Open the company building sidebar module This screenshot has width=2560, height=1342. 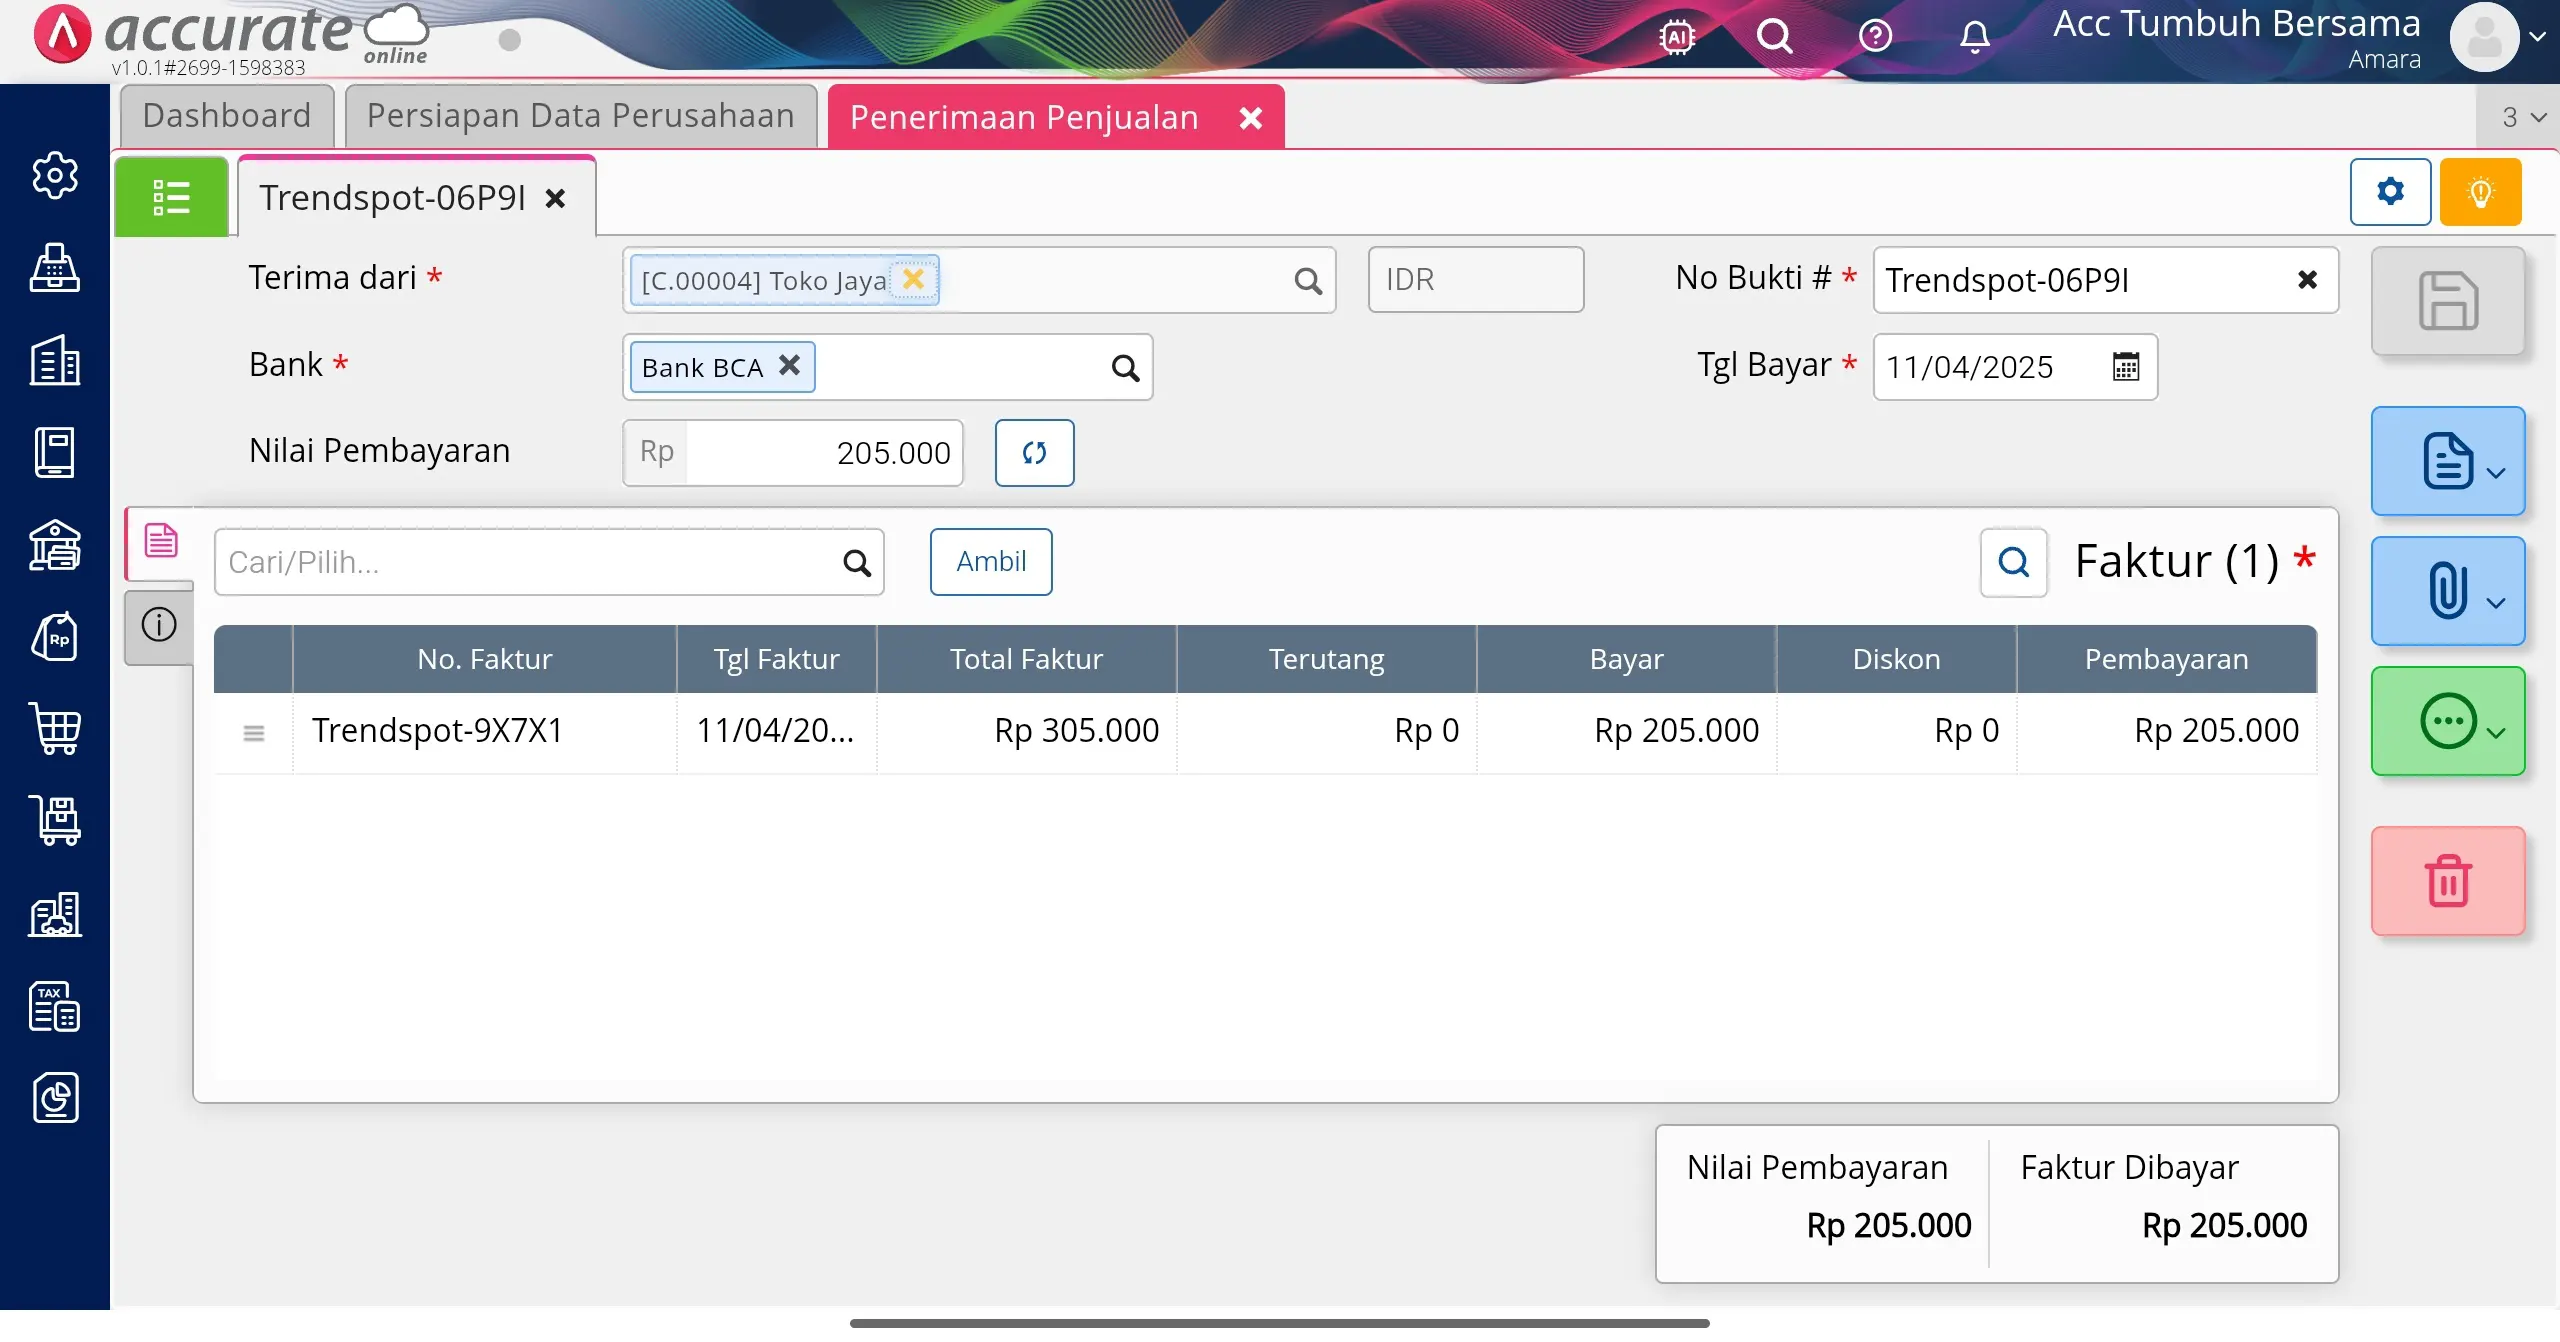tap(55, 360)
